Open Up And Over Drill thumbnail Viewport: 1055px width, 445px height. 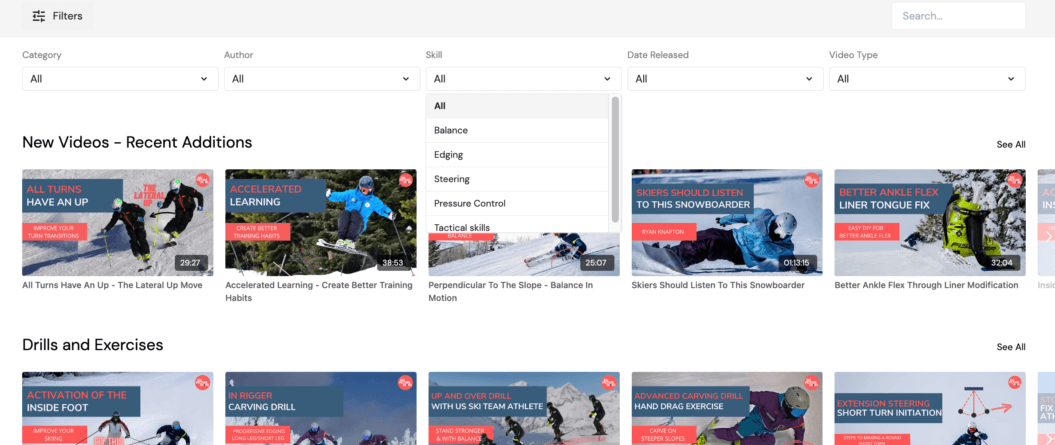(x=523, y=409)
